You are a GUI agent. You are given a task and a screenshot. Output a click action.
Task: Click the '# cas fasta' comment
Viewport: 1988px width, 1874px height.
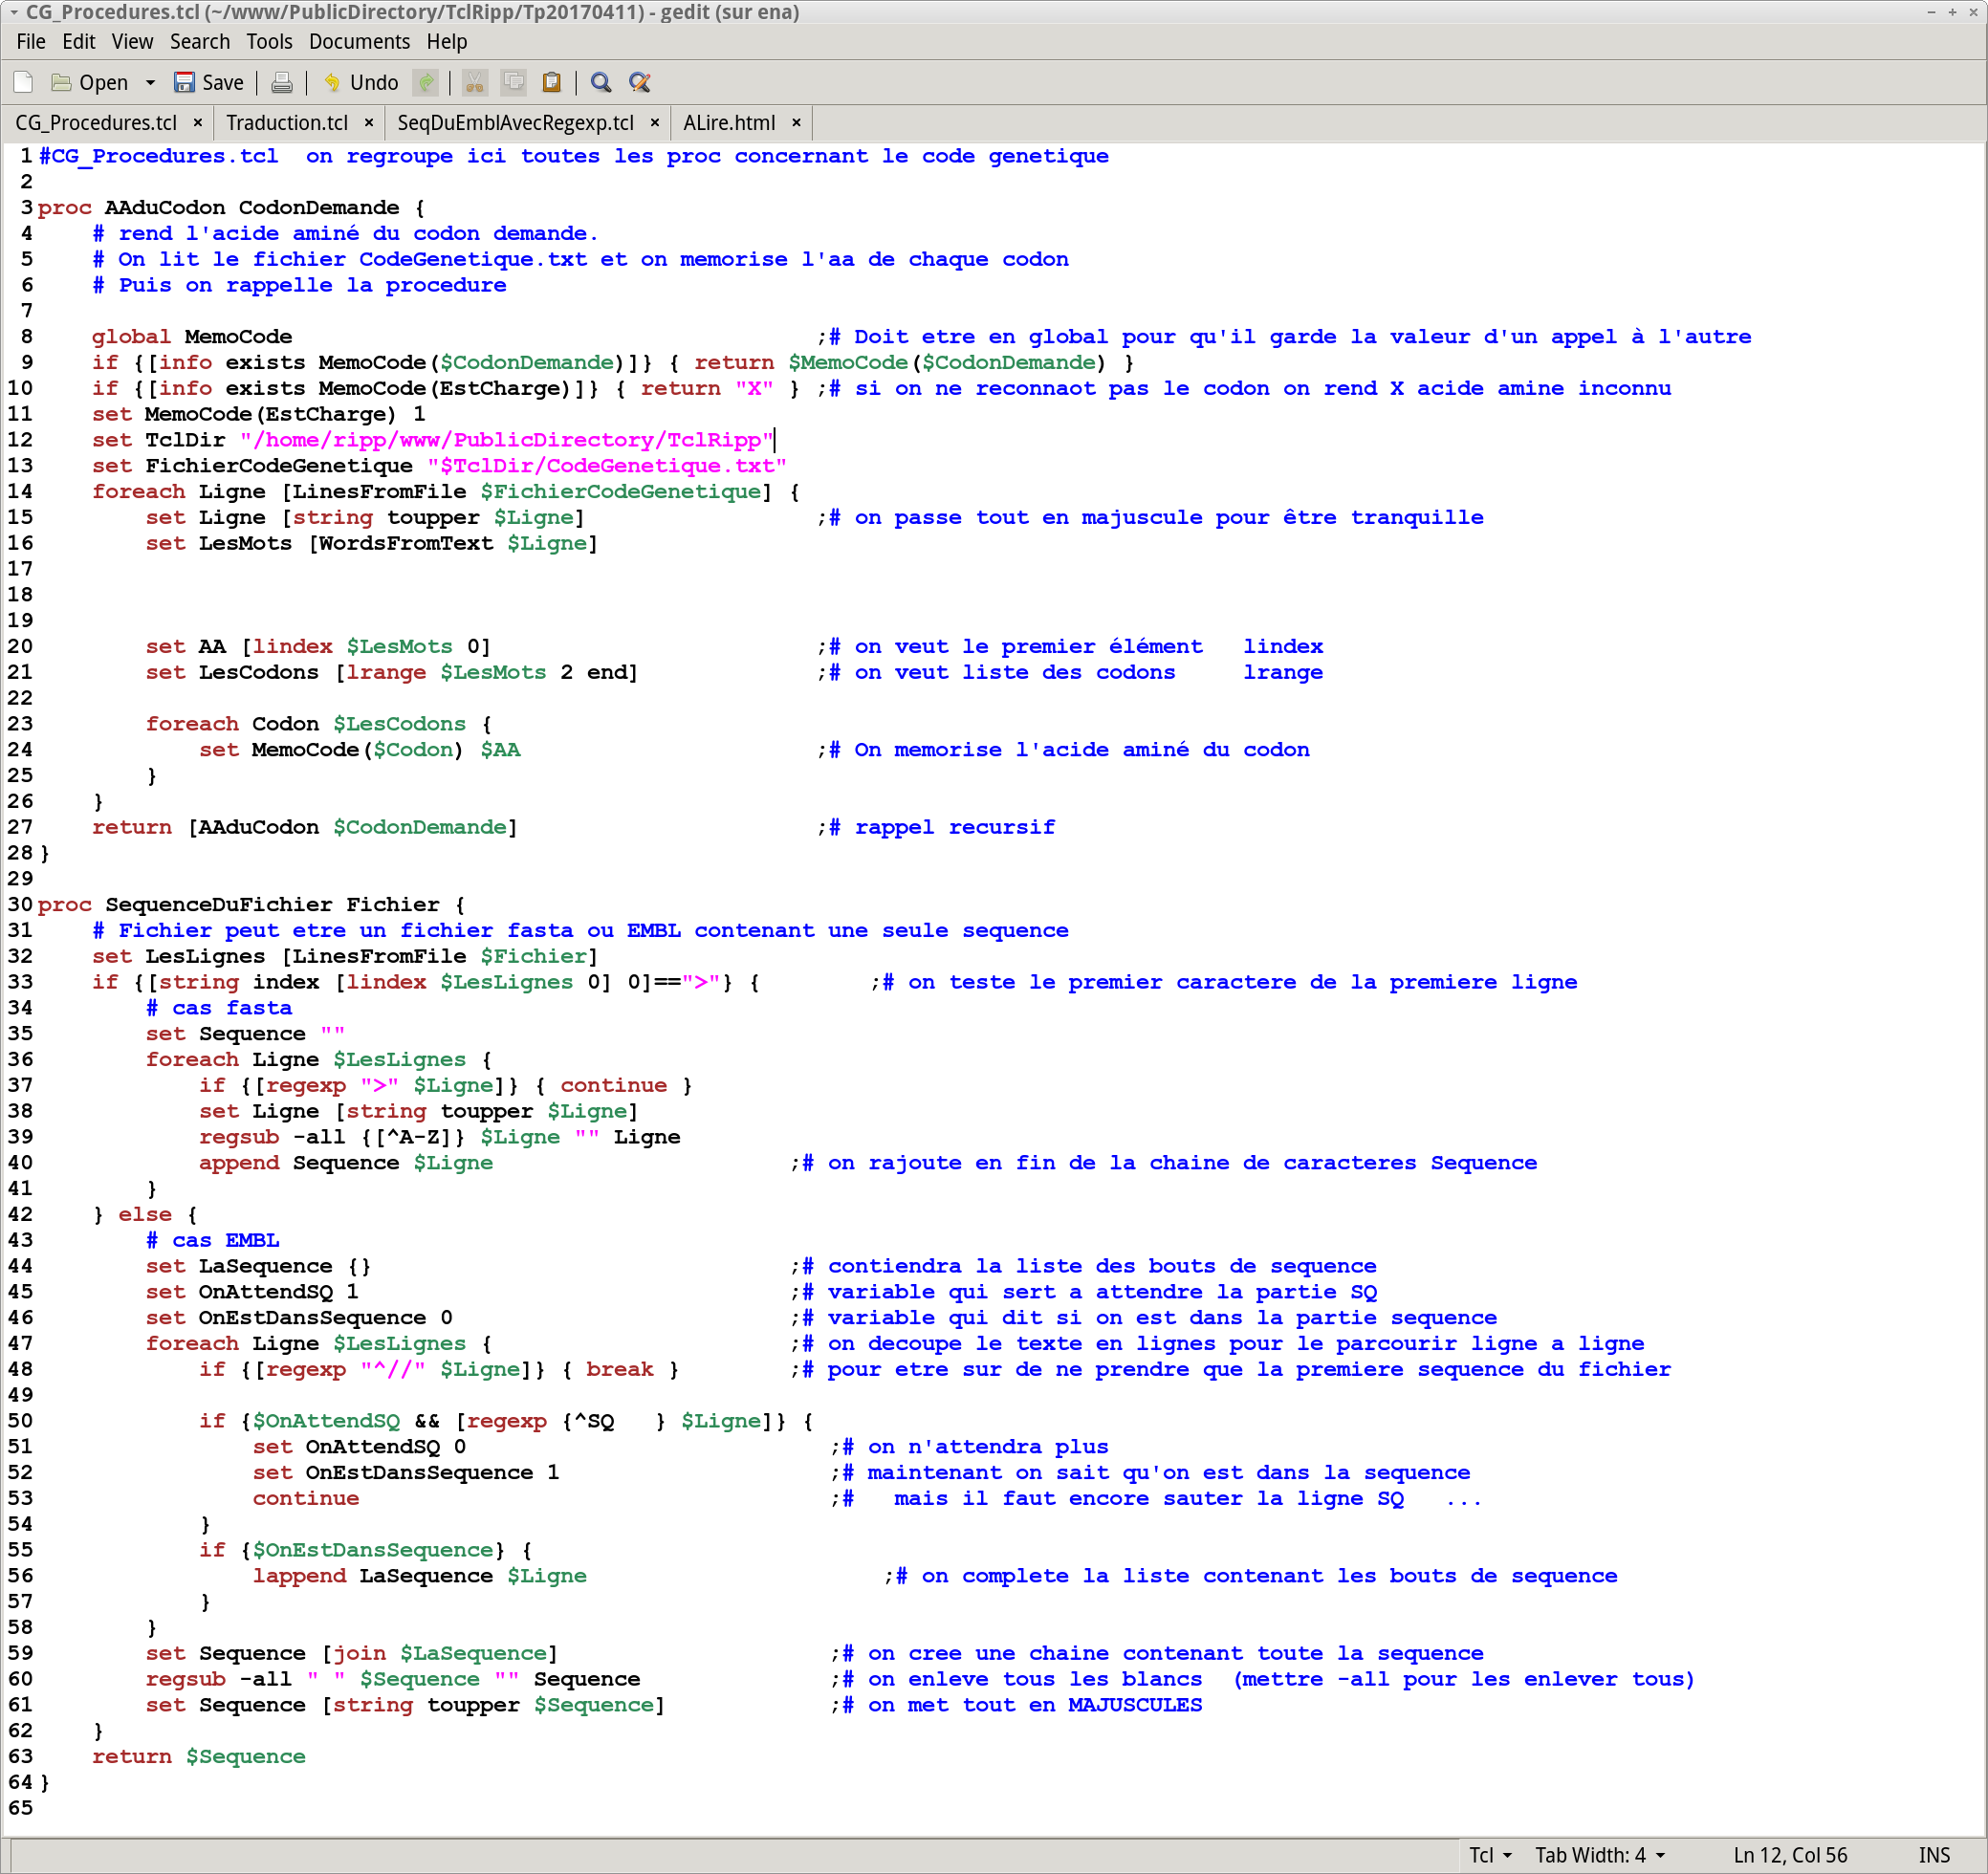[x=219, y=1008]
